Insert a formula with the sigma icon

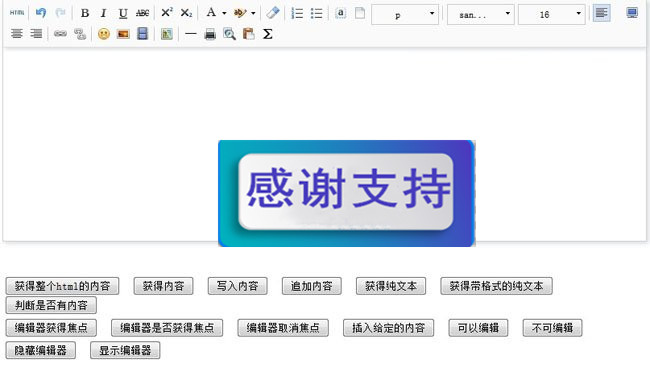click(268, 34)
